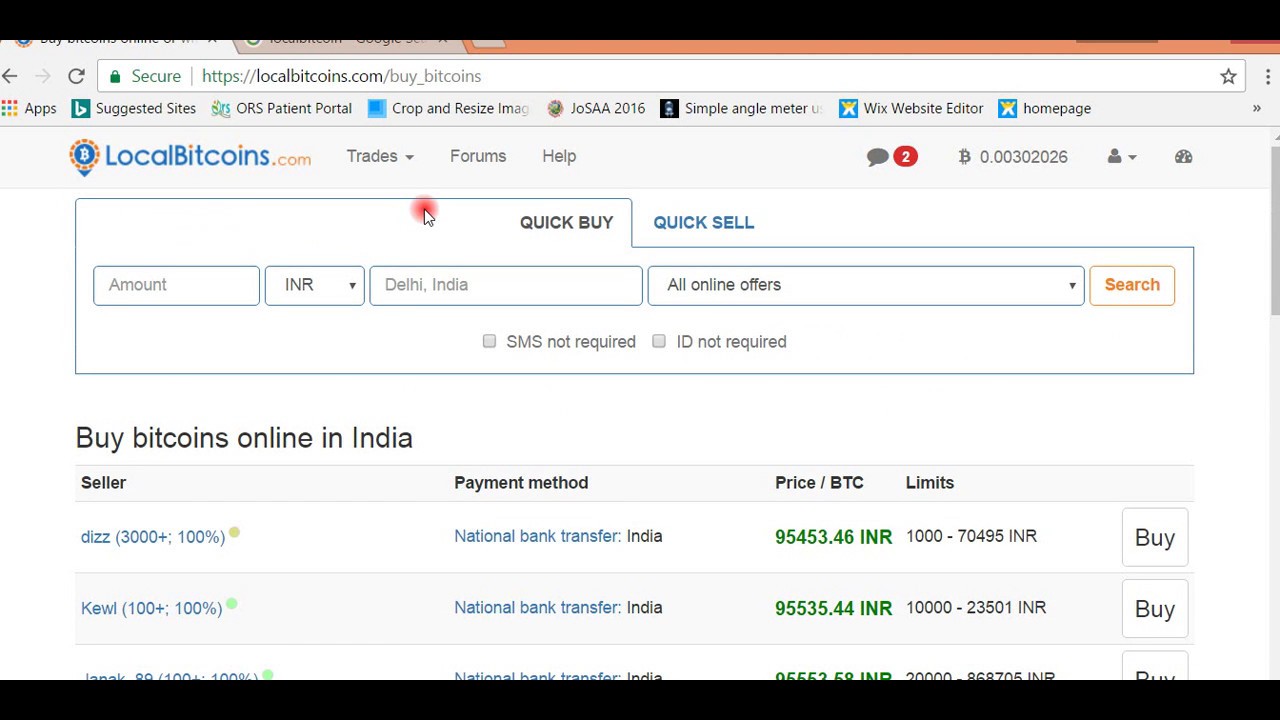
Task: Click limits 10000 - 23501 INR
Action: coord(976,607)
